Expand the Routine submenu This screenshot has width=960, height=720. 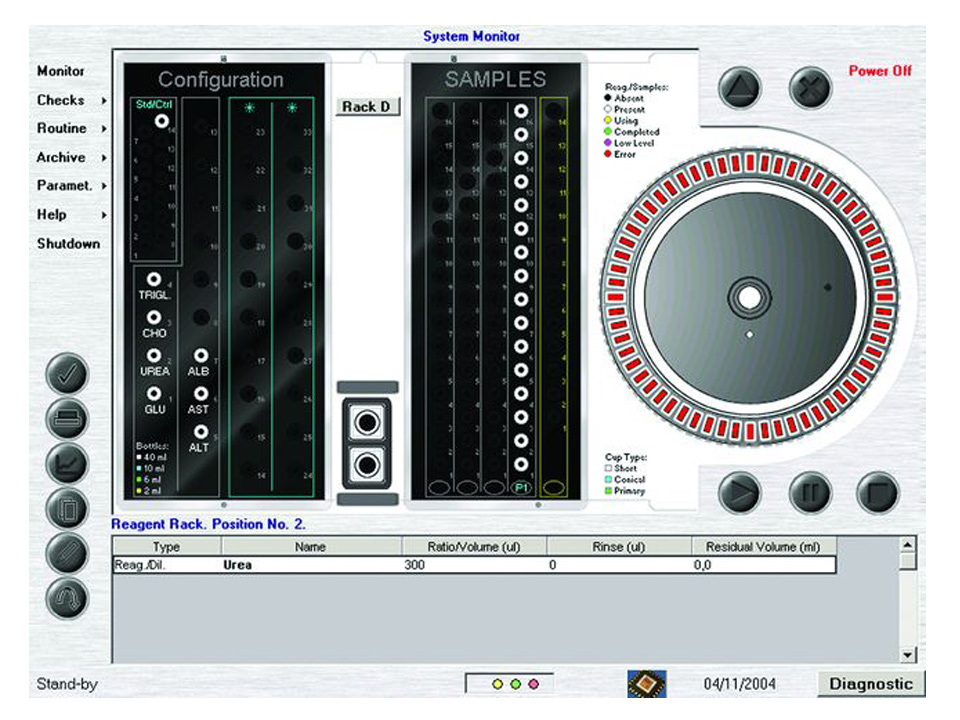click(x=70, y=128)
